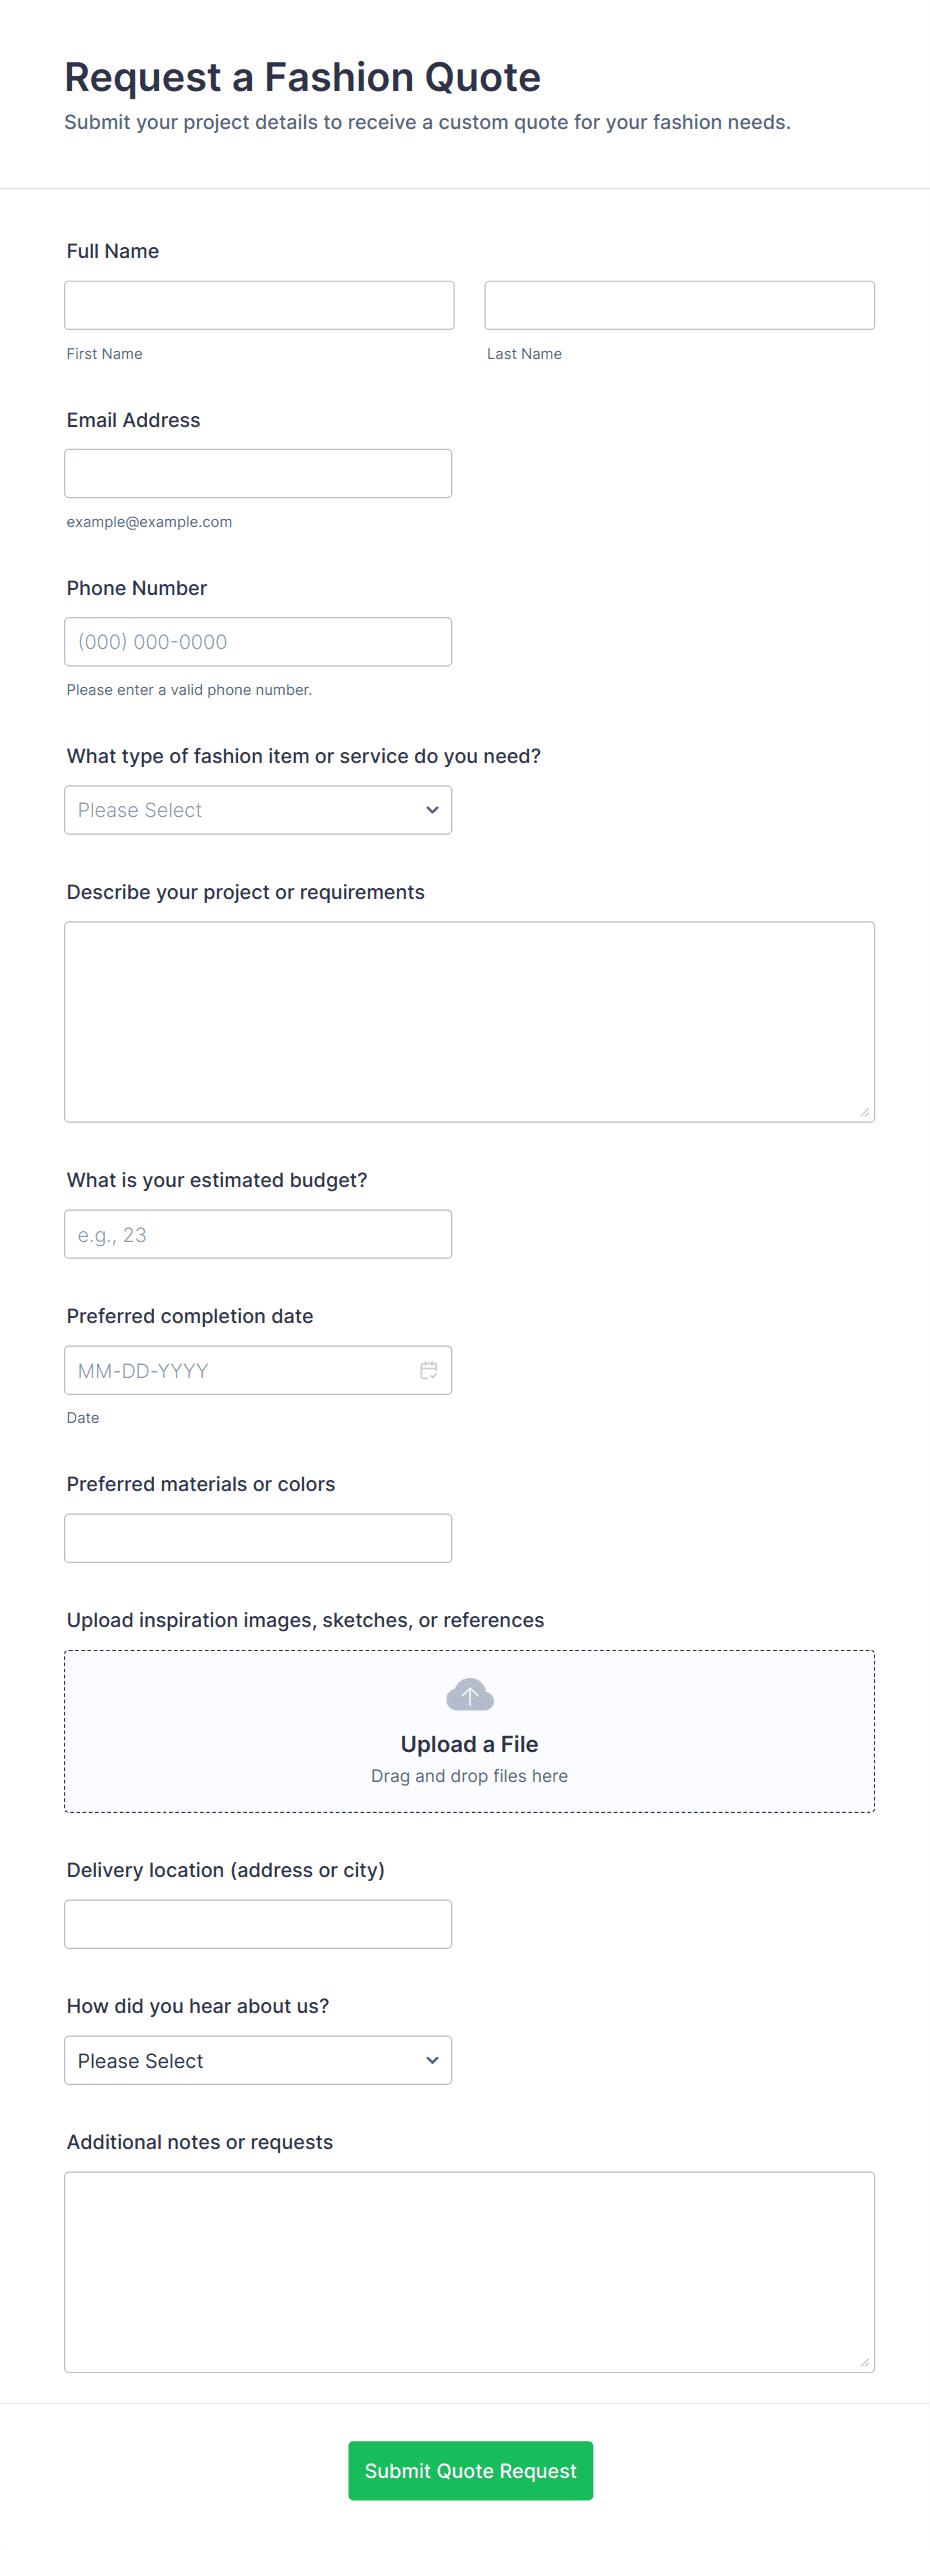Focus the First Name field
The width and height of the screenshot is (930, 2550).
(259, 305)
